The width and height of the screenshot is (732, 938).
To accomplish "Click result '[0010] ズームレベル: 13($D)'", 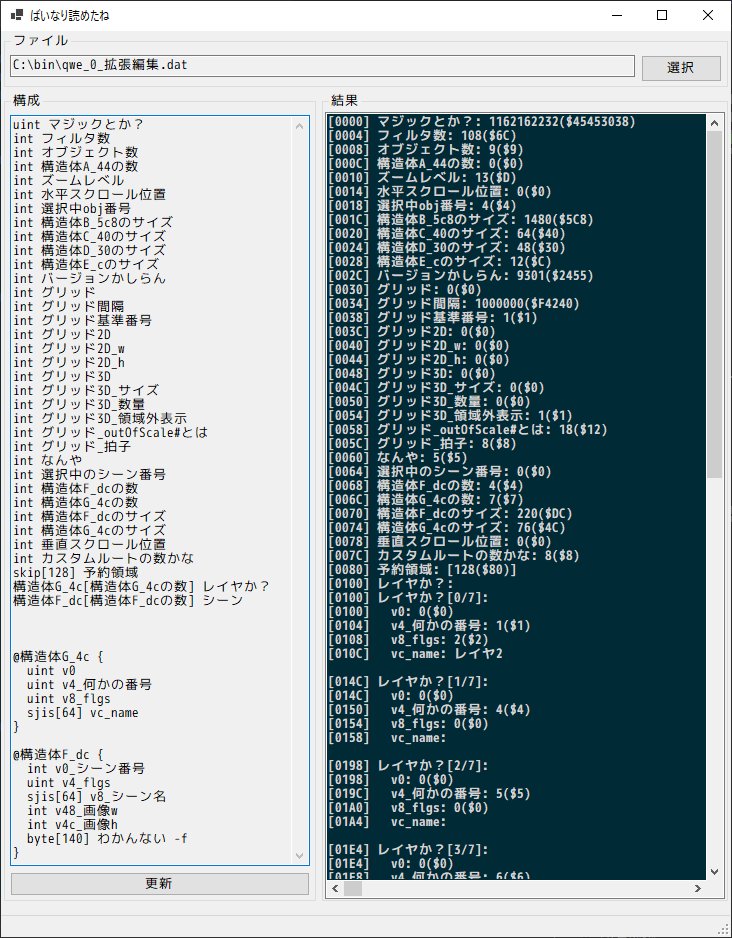I will [422, 178].
